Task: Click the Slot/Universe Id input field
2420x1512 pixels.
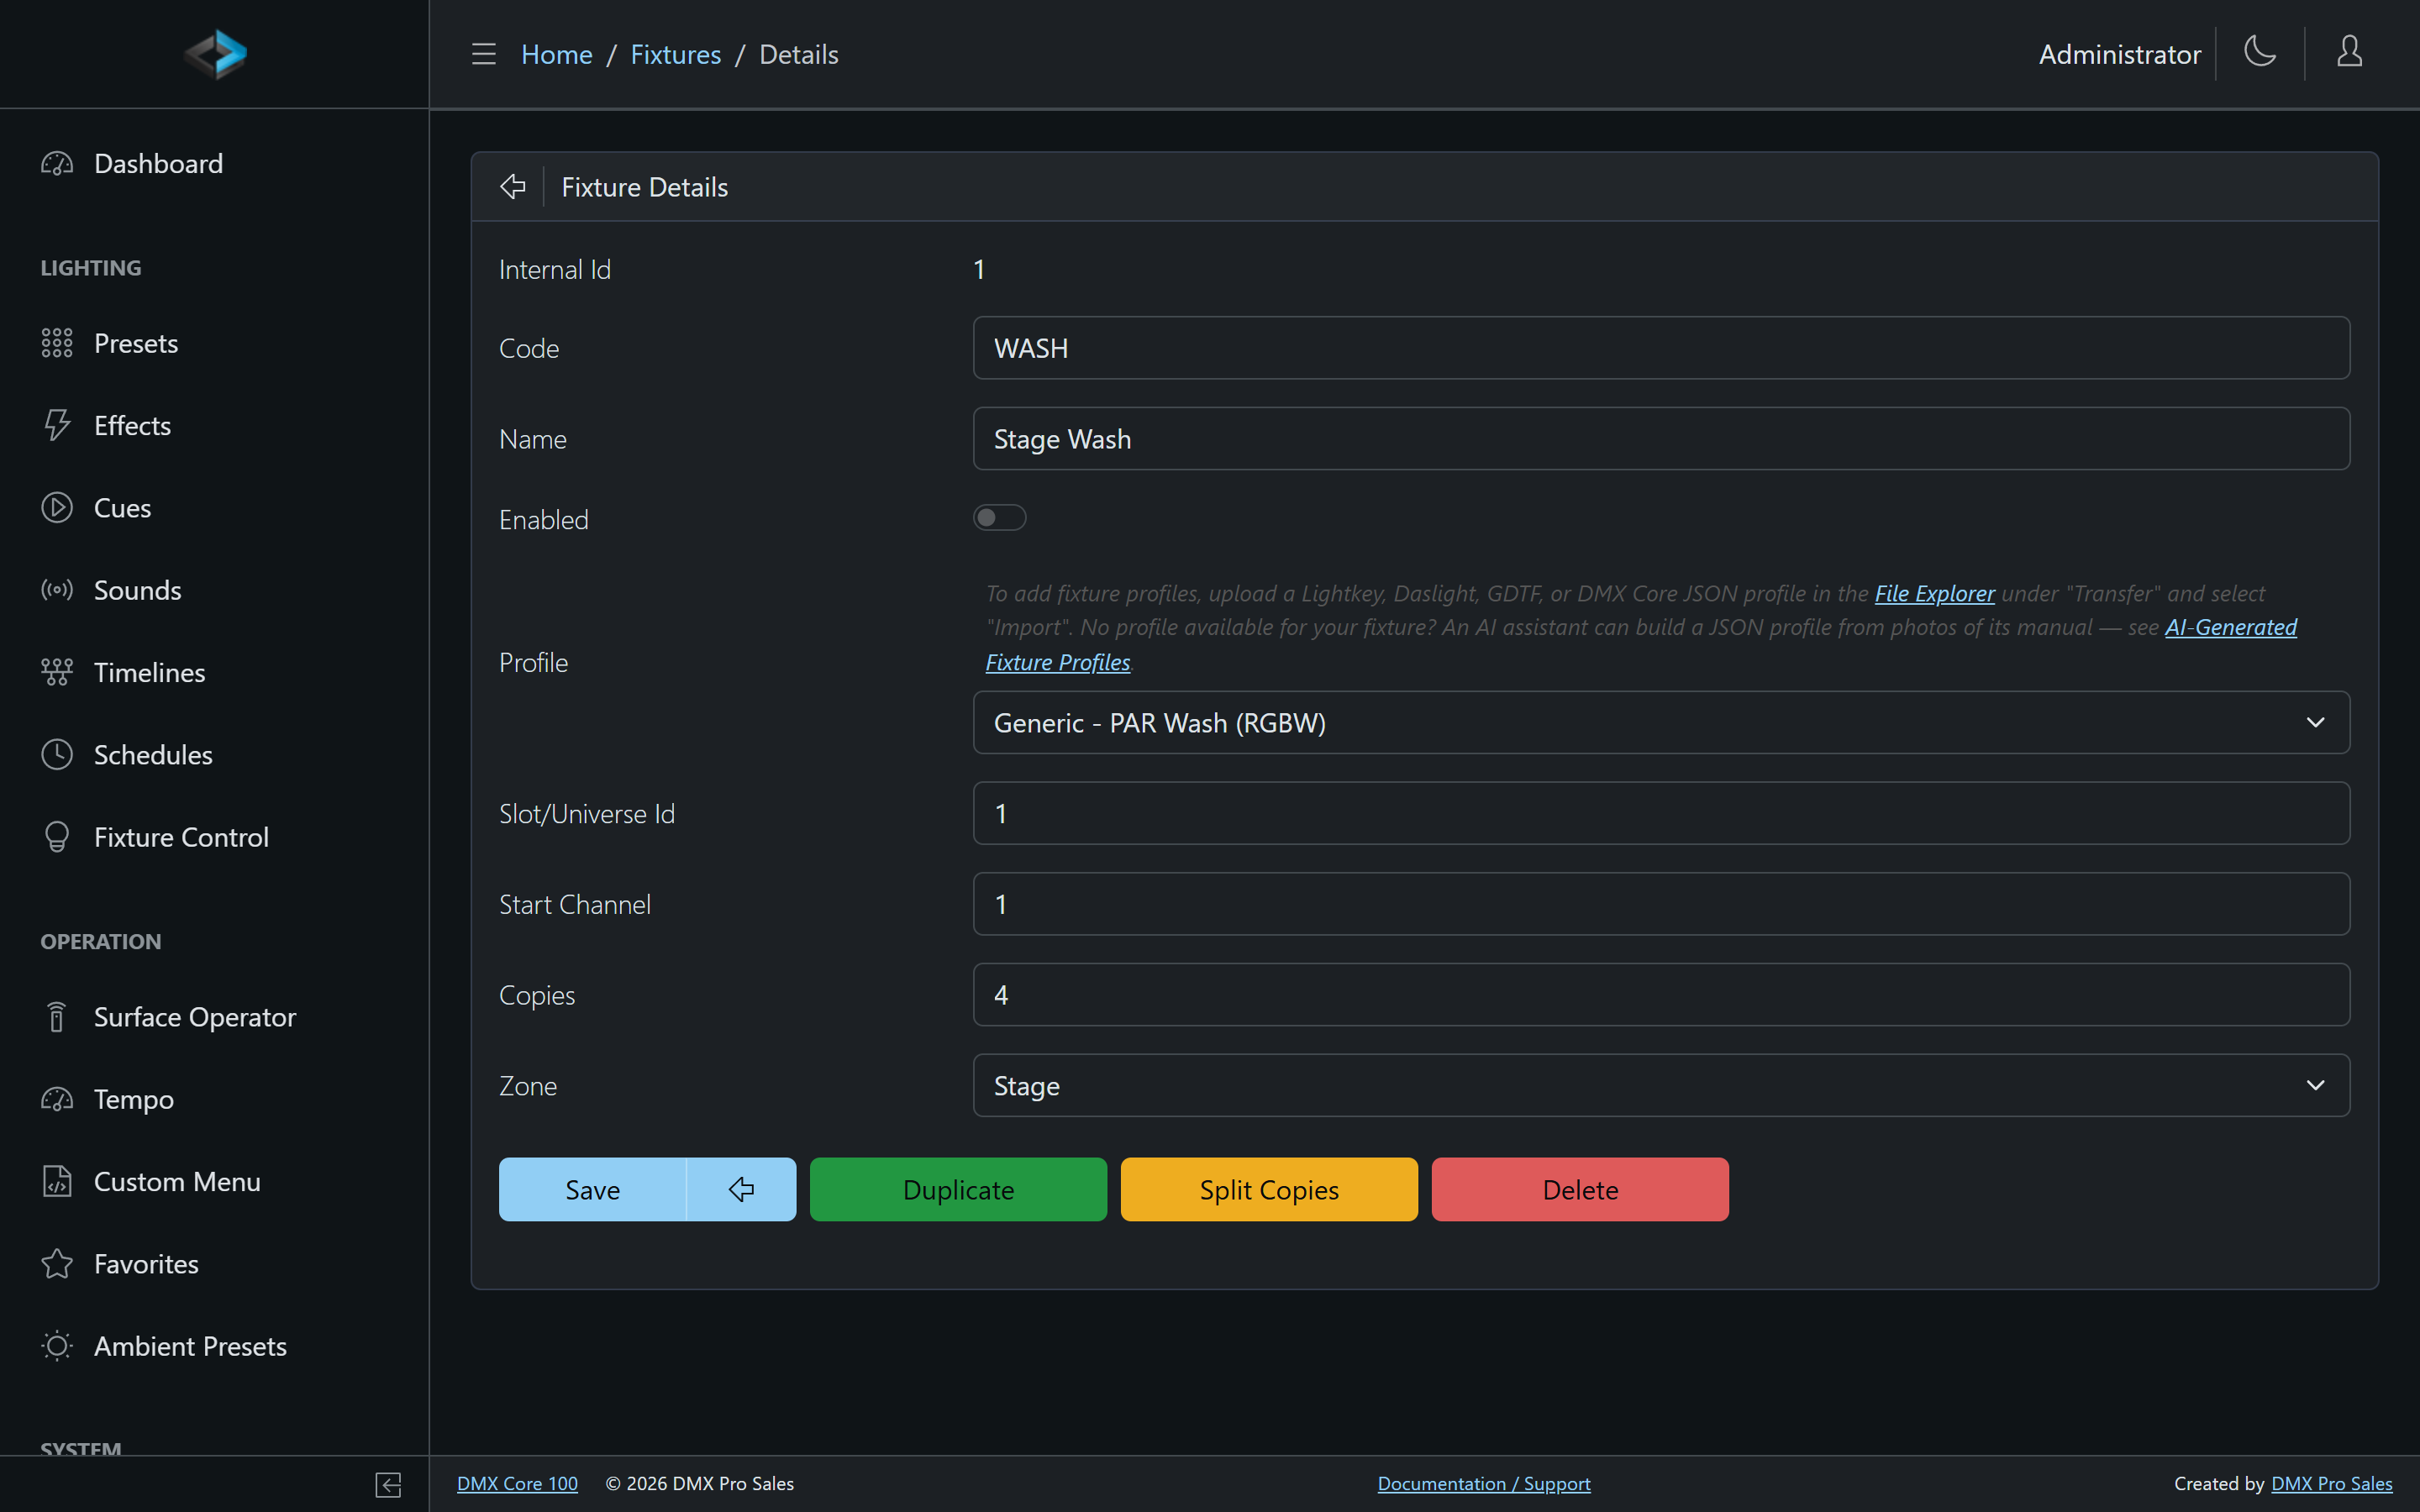Action: coord(1661,813)
